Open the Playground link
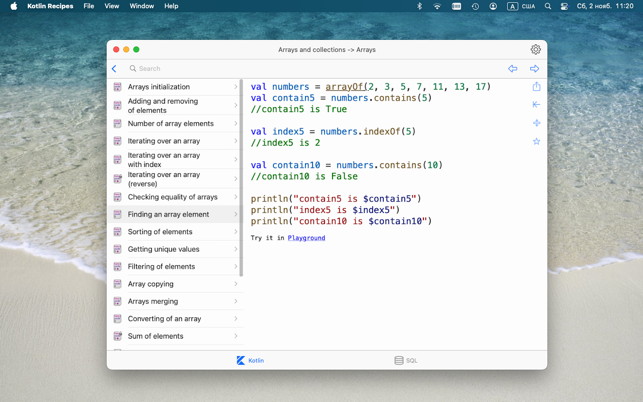Screen dimensions: 643x402 point(306,238)
